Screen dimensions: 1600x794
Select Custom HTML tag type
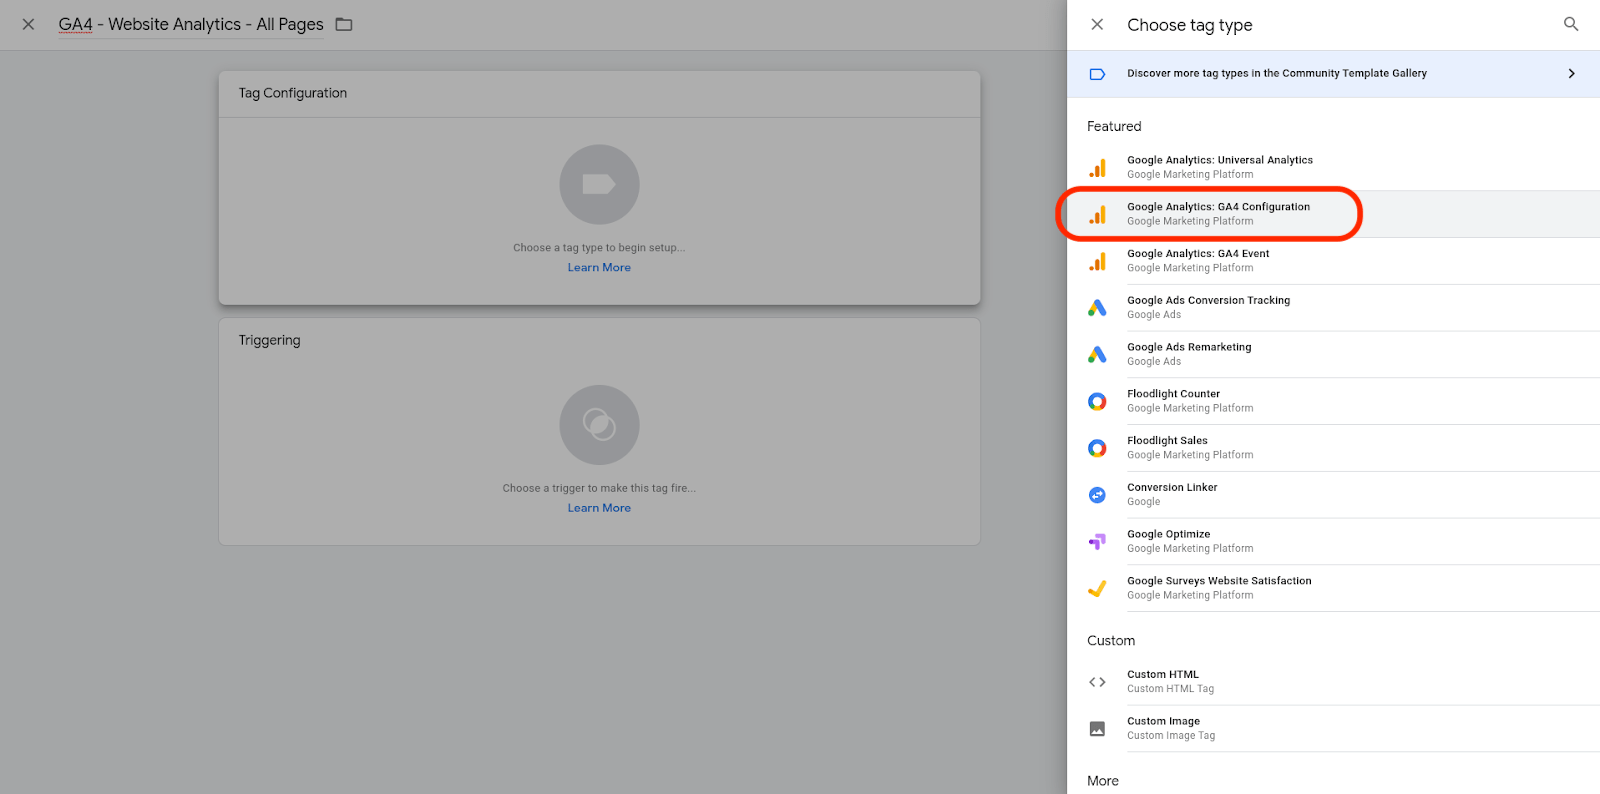click(1333, 682)
